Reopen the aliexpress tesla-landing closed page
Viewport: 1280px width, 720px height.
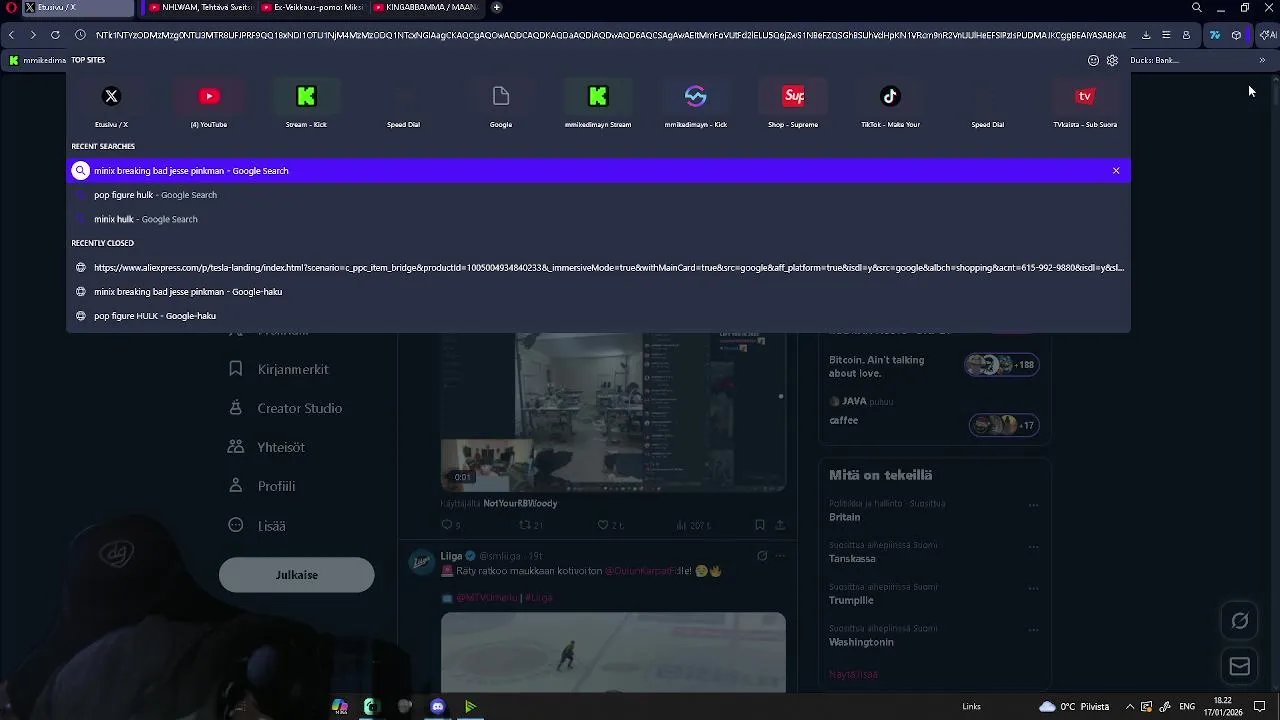point(598,268)
